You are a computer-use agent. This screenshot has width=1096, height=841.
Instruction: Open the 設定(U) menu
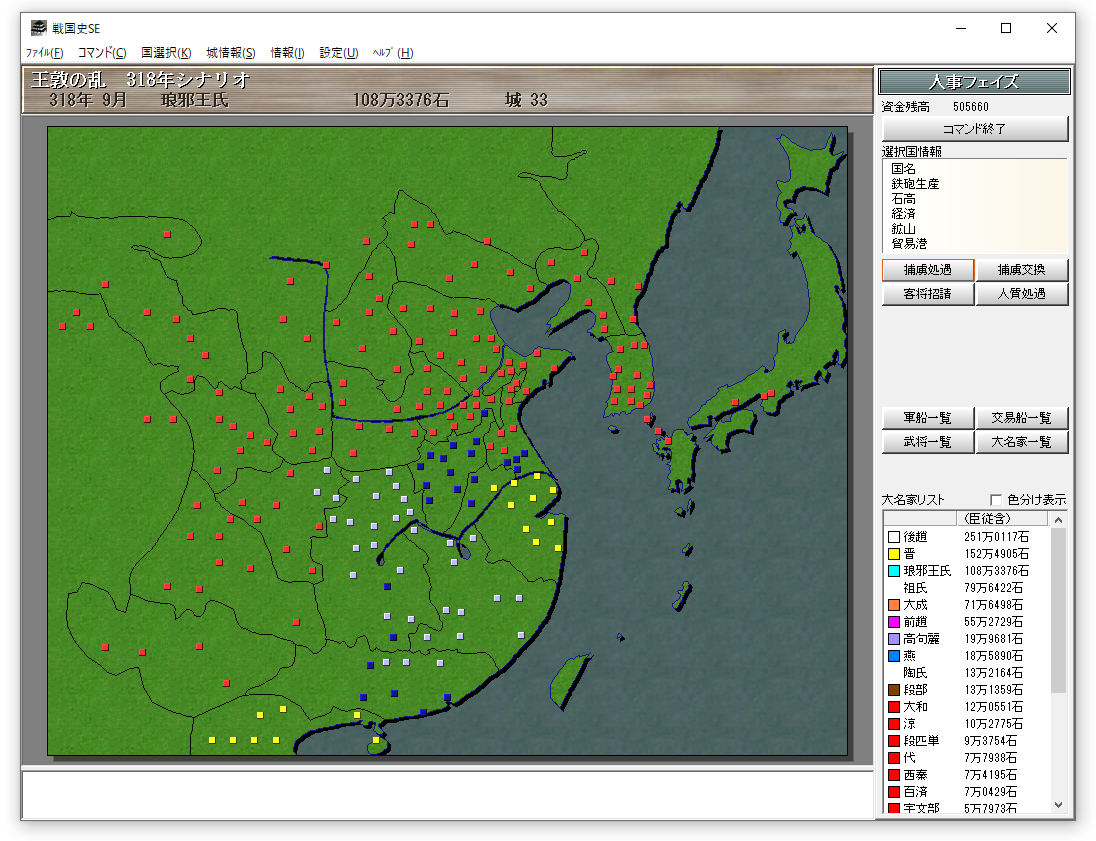(x=338, y=53)
